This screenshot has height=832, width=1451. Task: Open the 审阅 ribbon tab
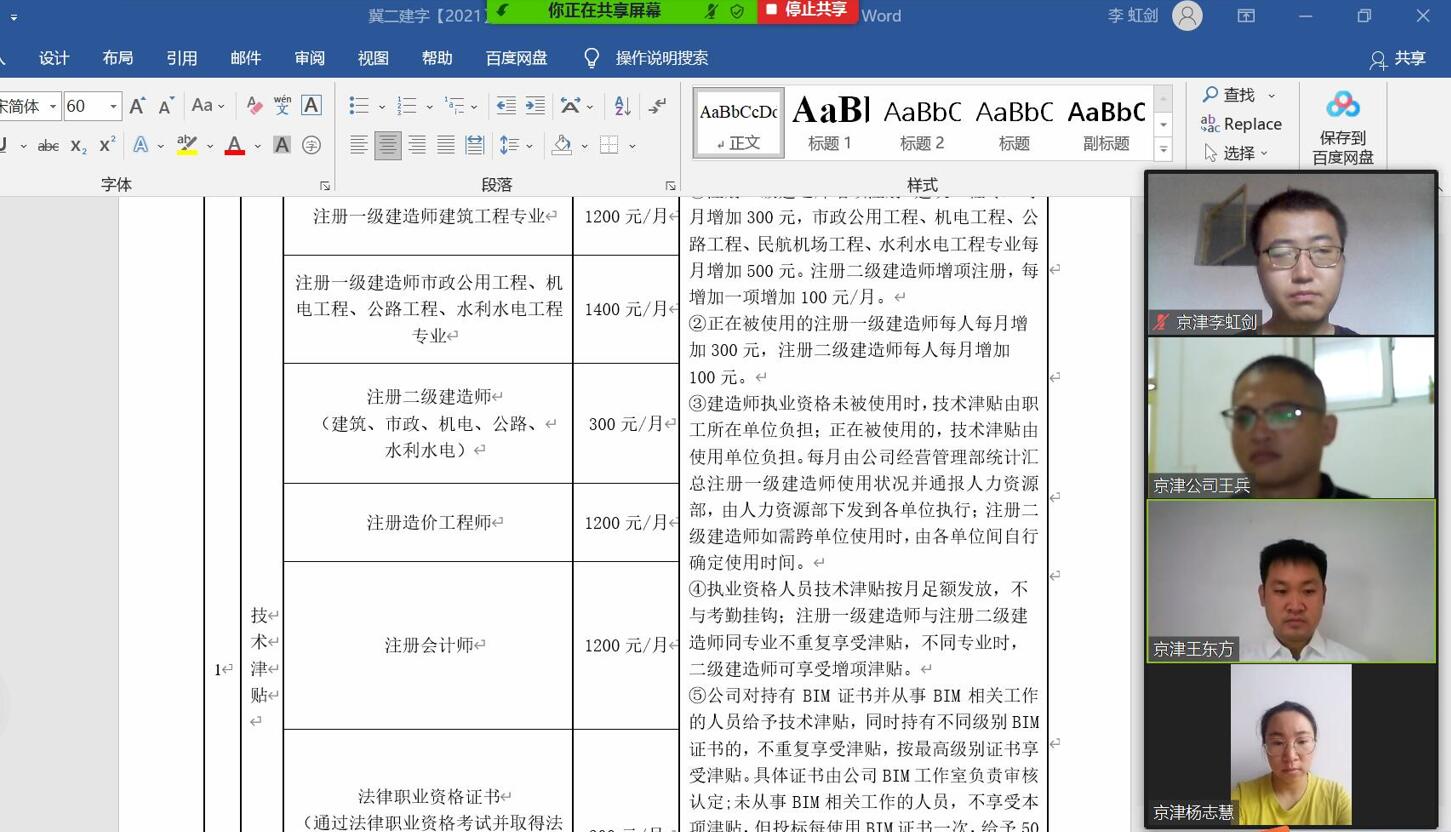(x=309, y=58)
